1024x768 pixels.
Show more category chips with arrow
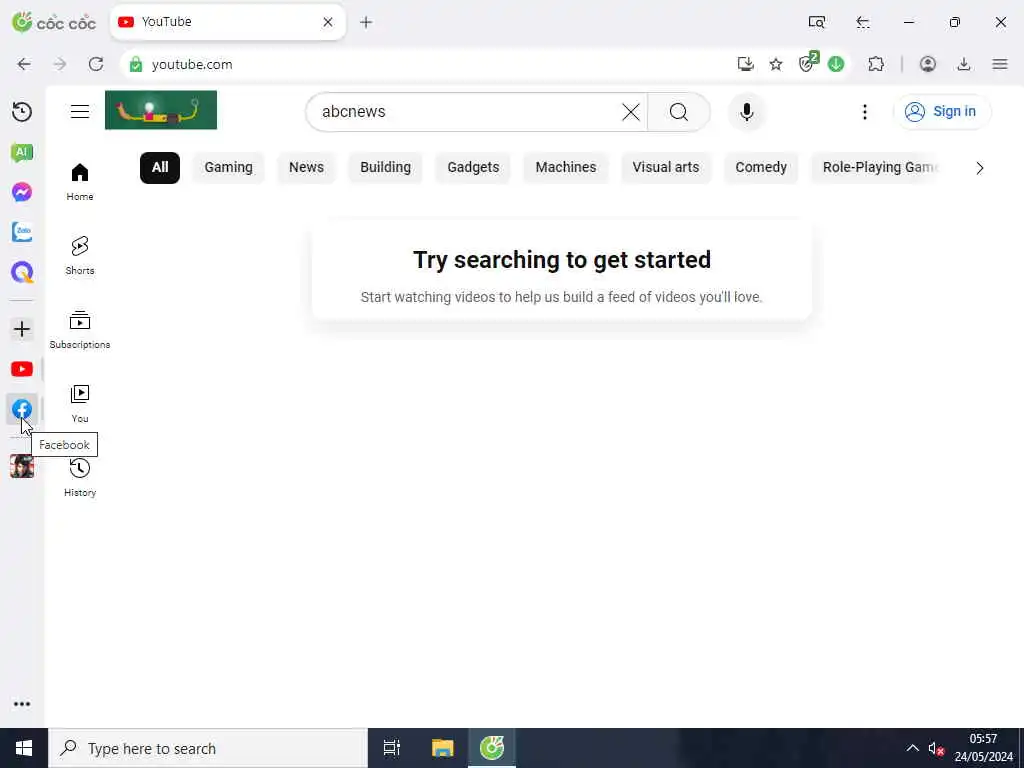point(980,168)
